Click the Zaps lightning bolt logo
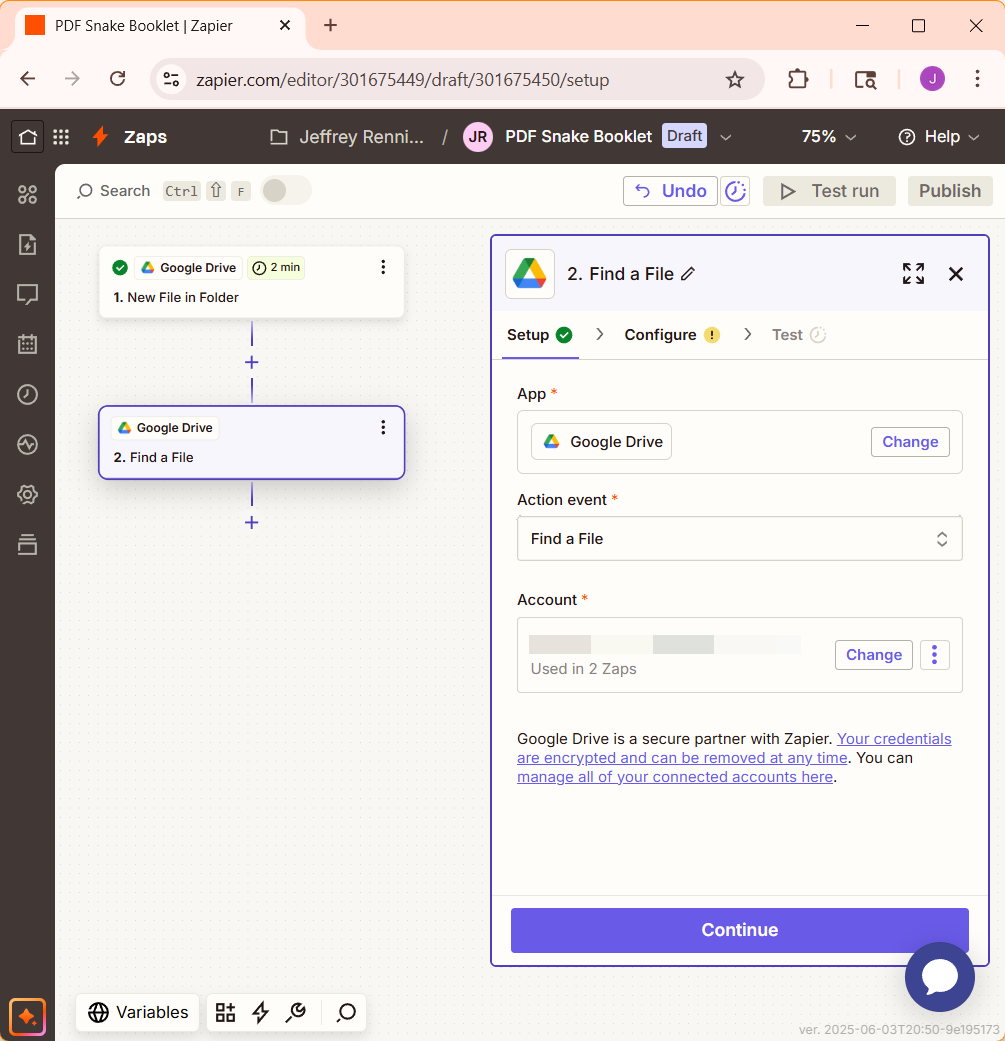 point(100,136)
